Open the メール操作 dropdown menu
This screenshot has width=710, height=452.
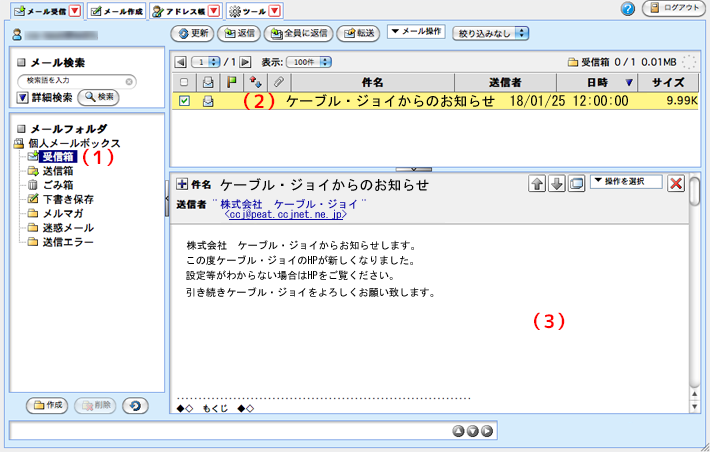pyautogui.click(x=416, y=32)
